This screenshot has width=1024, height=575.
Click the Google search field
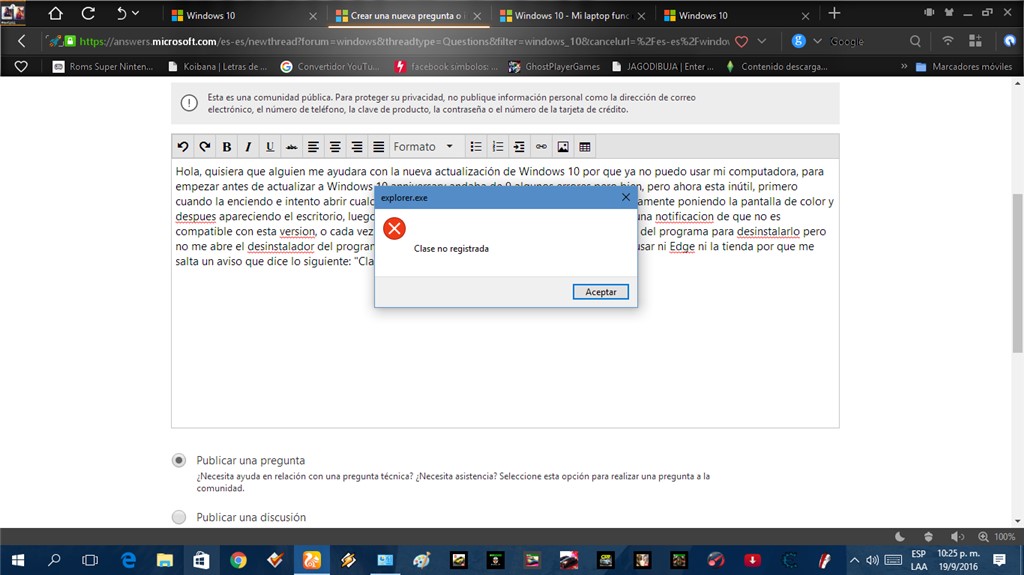pyautogui.click(x=865, y=41)
